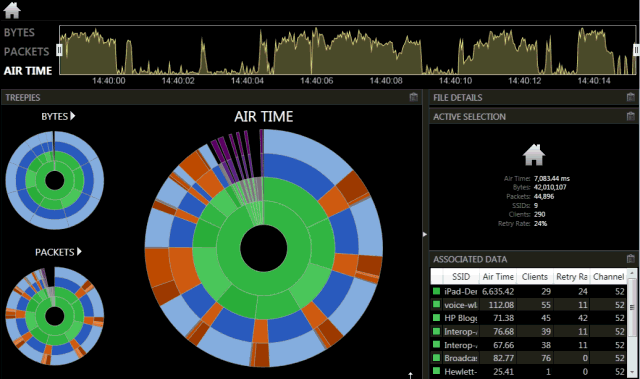The width and height of the screenshot is (640, 379).
Task: Select the HP Blog SSID row
Action: [x=529, y=318]
